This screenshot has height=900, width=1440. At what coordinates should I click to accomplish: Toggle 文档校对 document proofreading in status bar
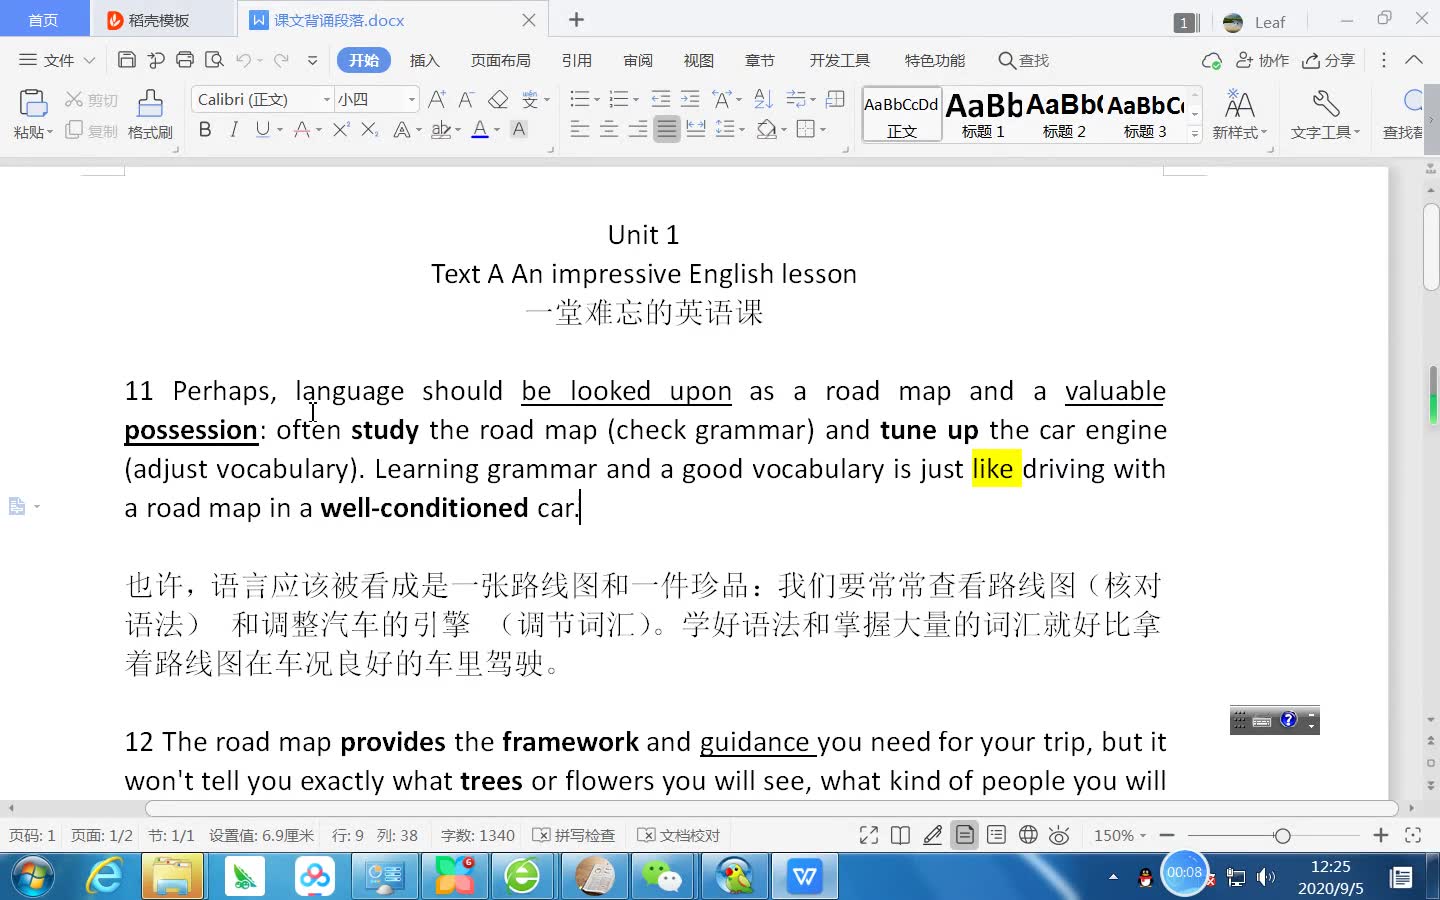[x=679, y=835]
